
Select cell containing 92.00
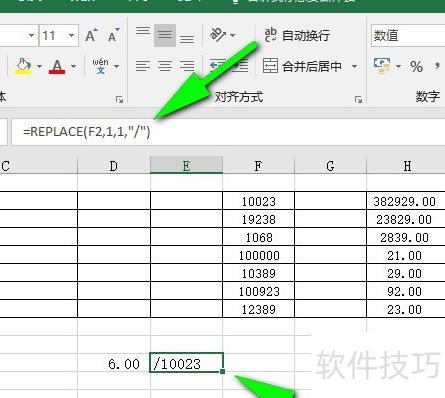[406, 291]
